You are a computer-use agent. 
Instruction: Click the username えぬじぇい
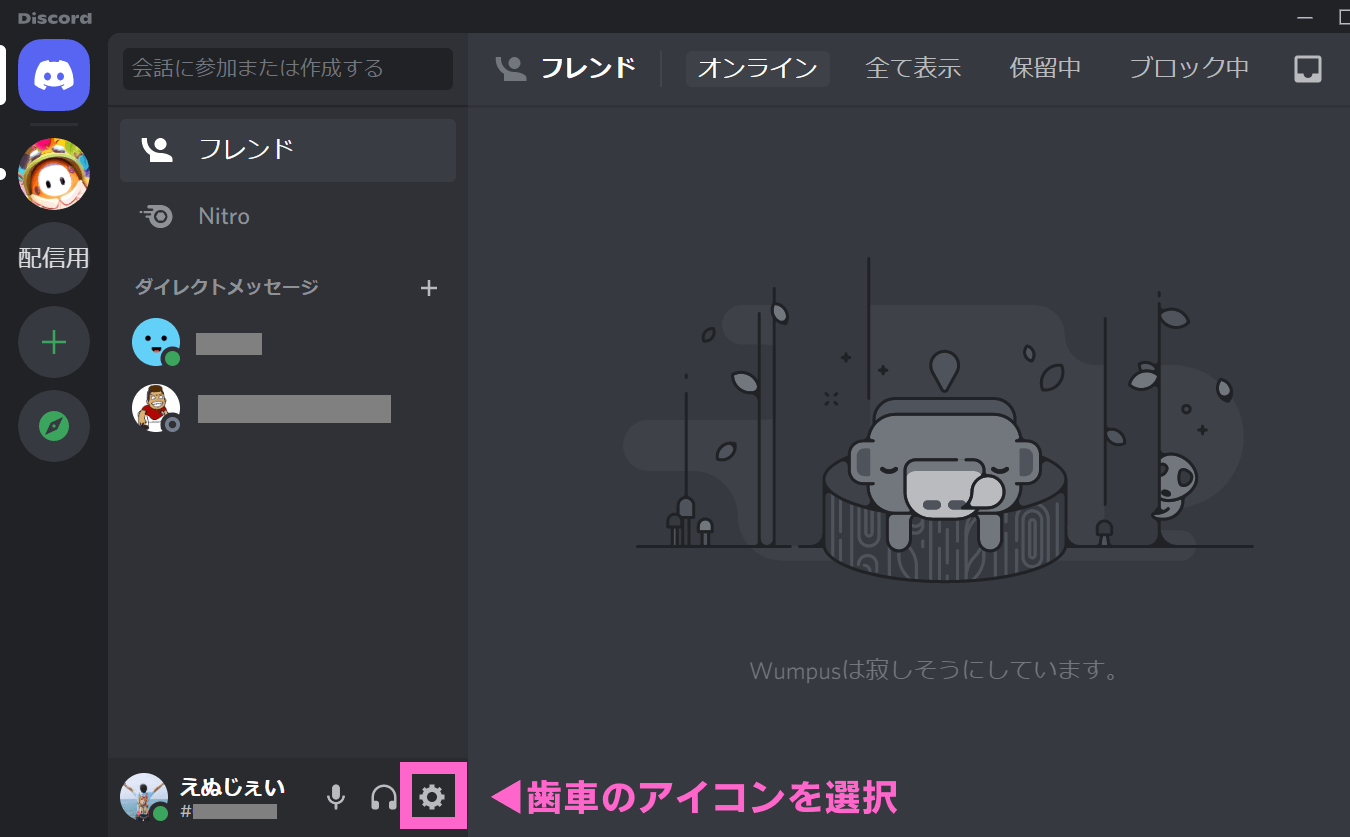tap(232, 787)
